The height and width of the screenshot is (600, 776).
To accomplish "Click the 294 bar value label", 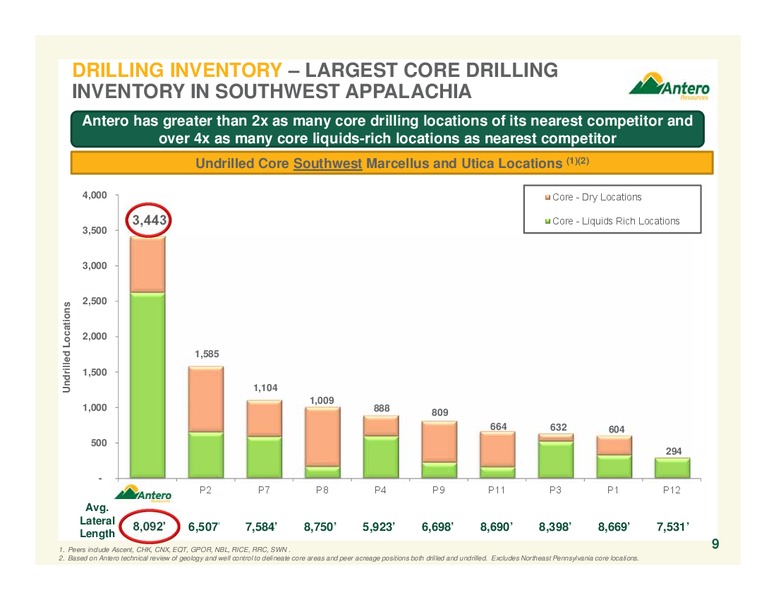I will click(674, 451).
